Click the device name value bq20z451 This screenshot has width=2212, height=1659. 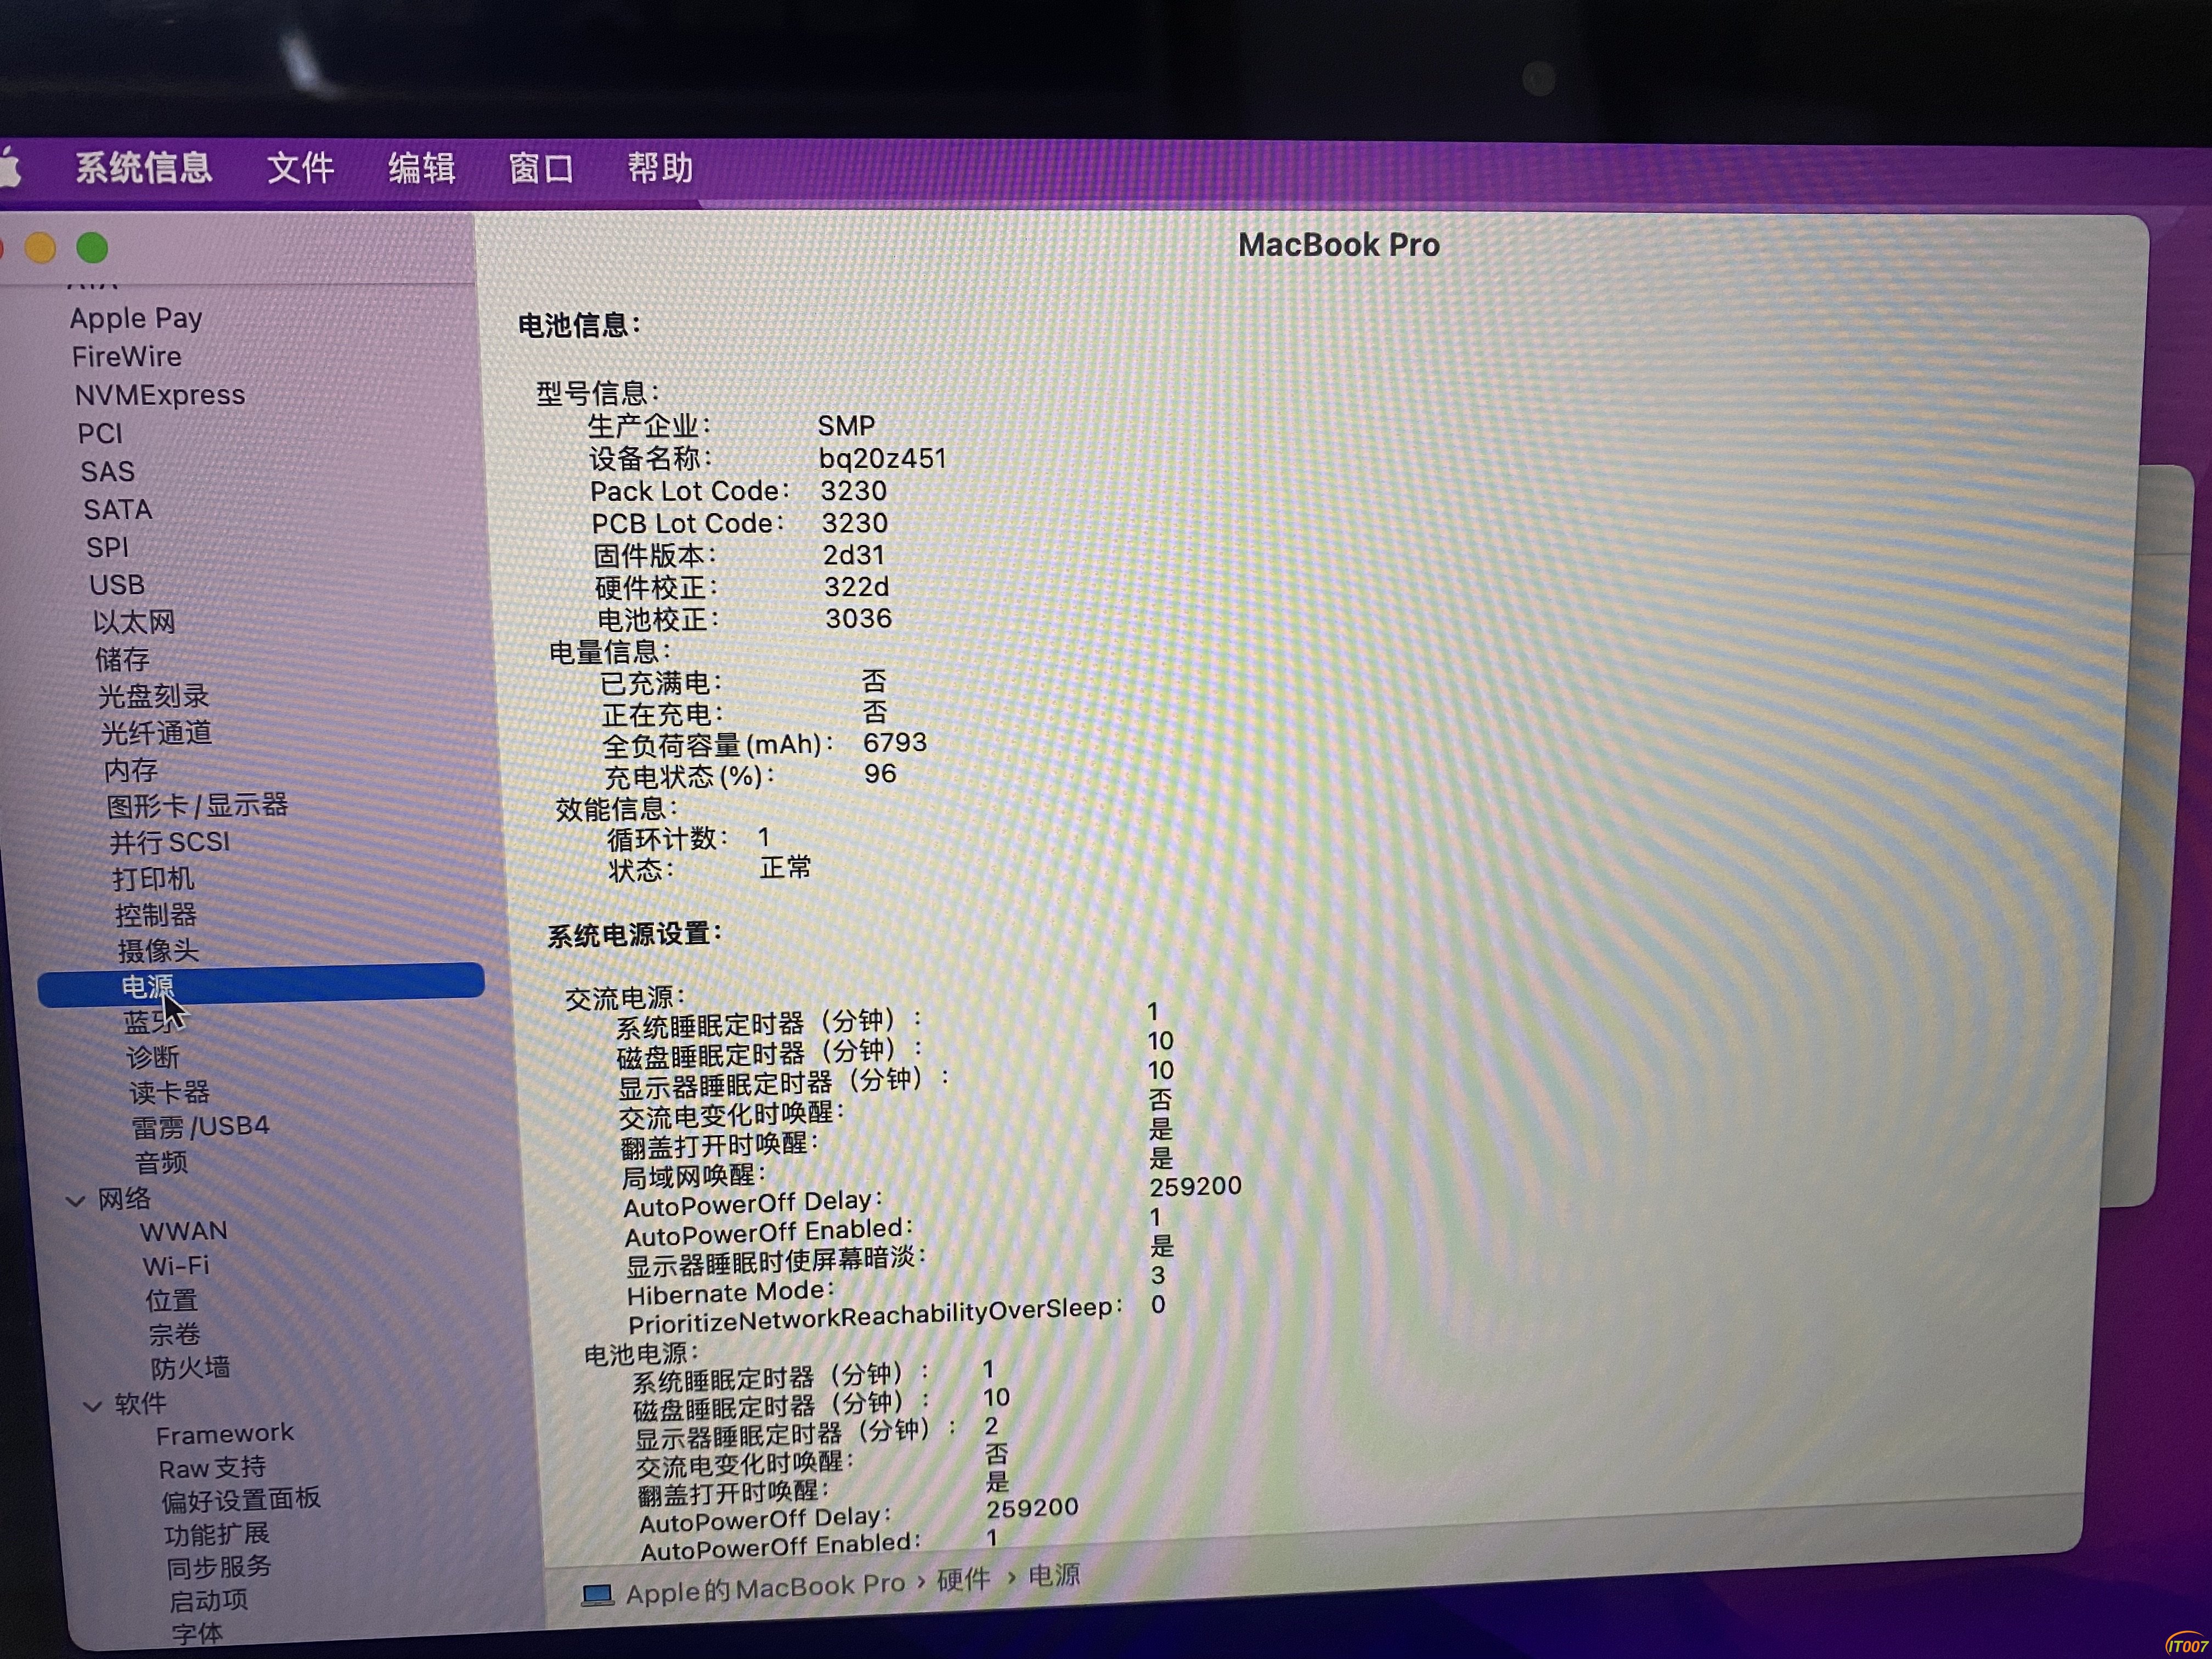pos(882,458)
